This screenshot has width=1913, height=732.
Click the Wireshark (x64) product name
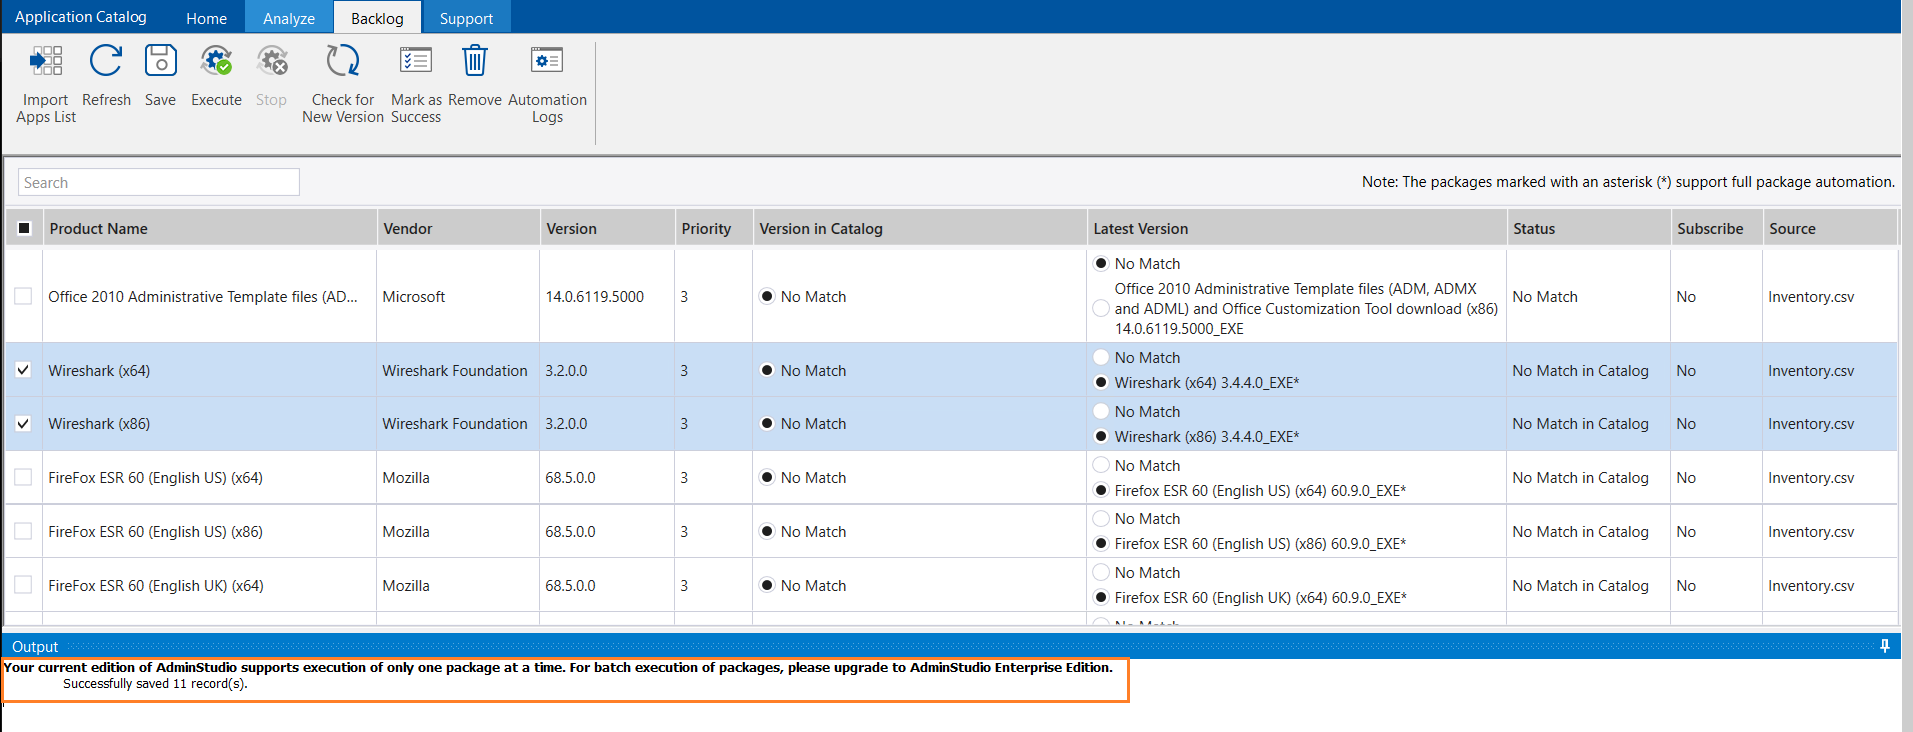click(99, 370)
